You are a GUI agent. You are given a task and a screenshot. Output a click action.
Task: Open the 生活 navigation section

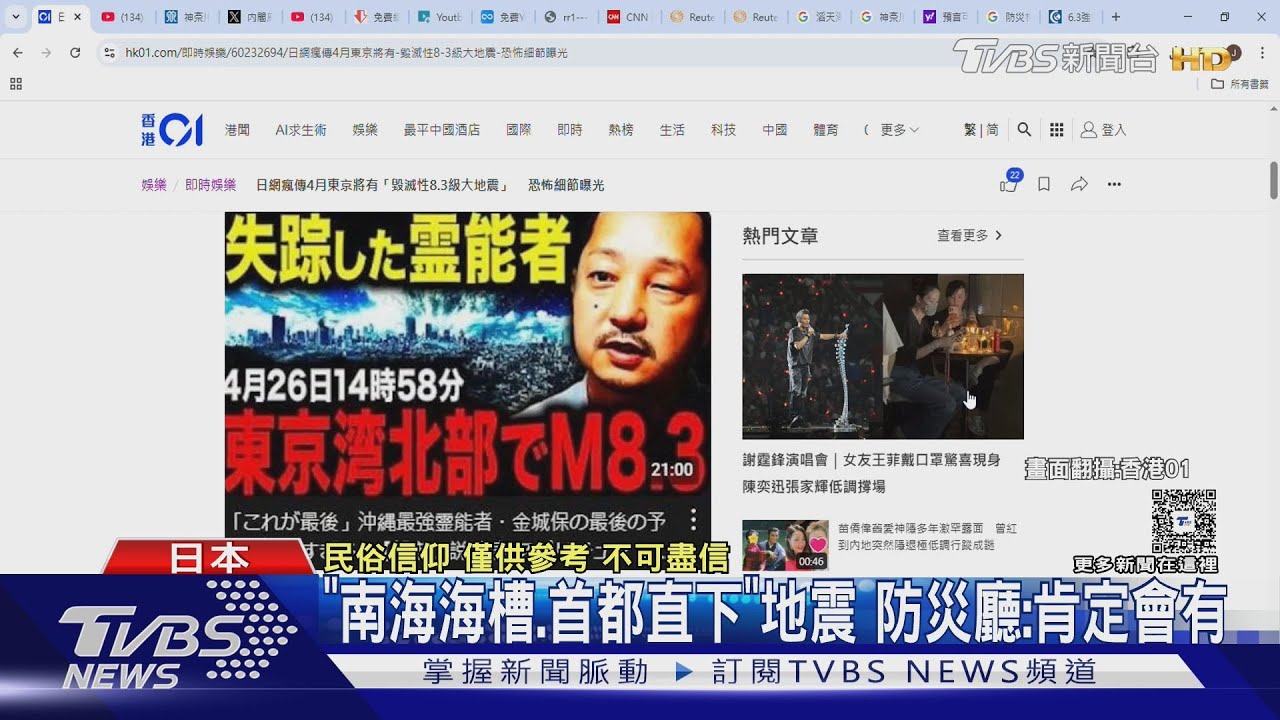(x=672, y=130)
